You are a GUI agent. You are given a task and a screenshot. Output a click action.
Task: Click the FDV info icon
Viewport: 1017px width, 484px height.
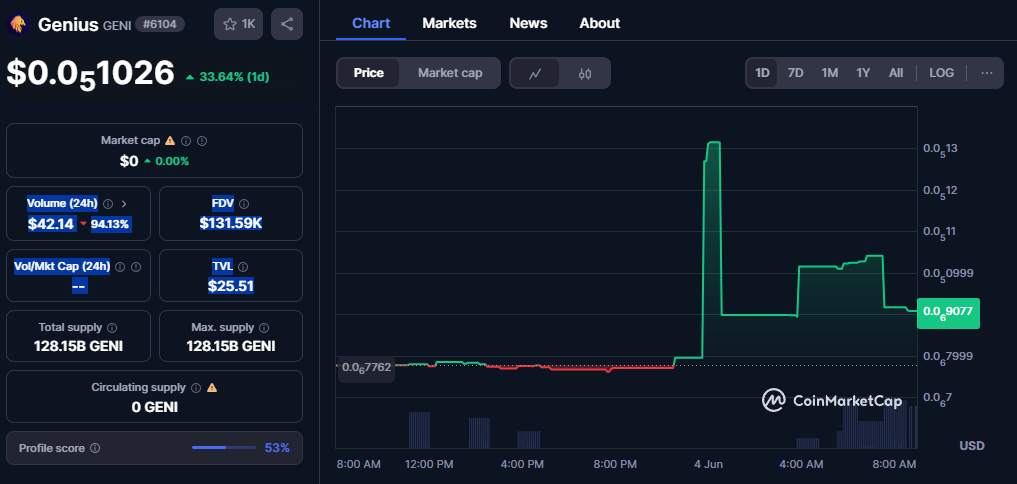tap(243, 204)
